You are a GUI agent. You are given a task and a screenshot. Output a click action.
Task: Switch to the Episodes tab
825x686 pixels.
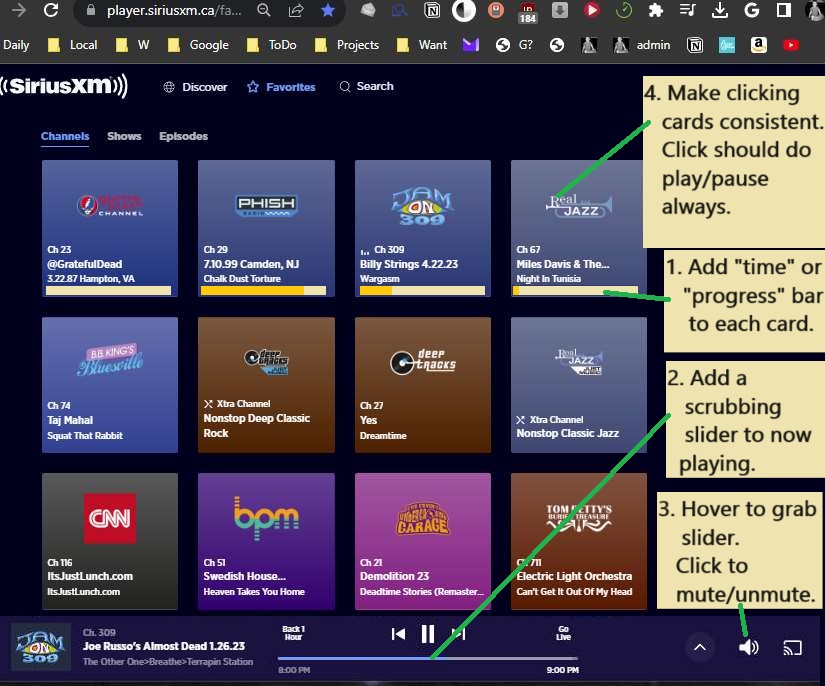(x=183, y=136)
